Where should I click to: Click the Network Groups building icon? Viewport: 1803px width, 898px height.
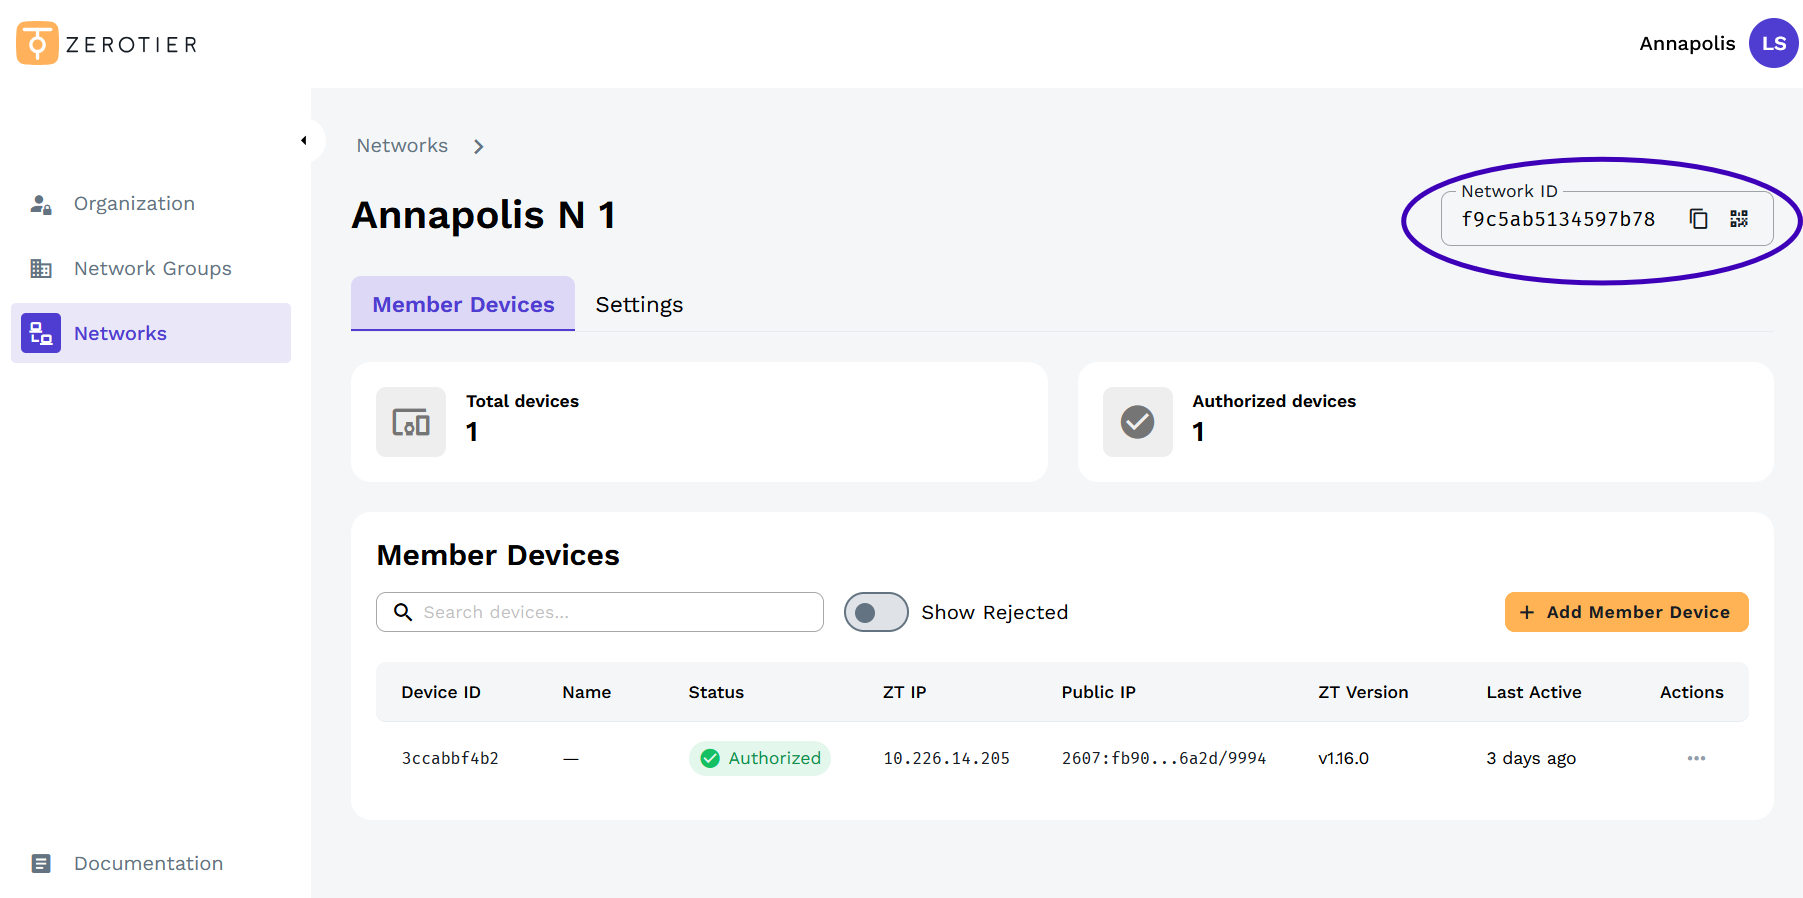click(41, 269)
